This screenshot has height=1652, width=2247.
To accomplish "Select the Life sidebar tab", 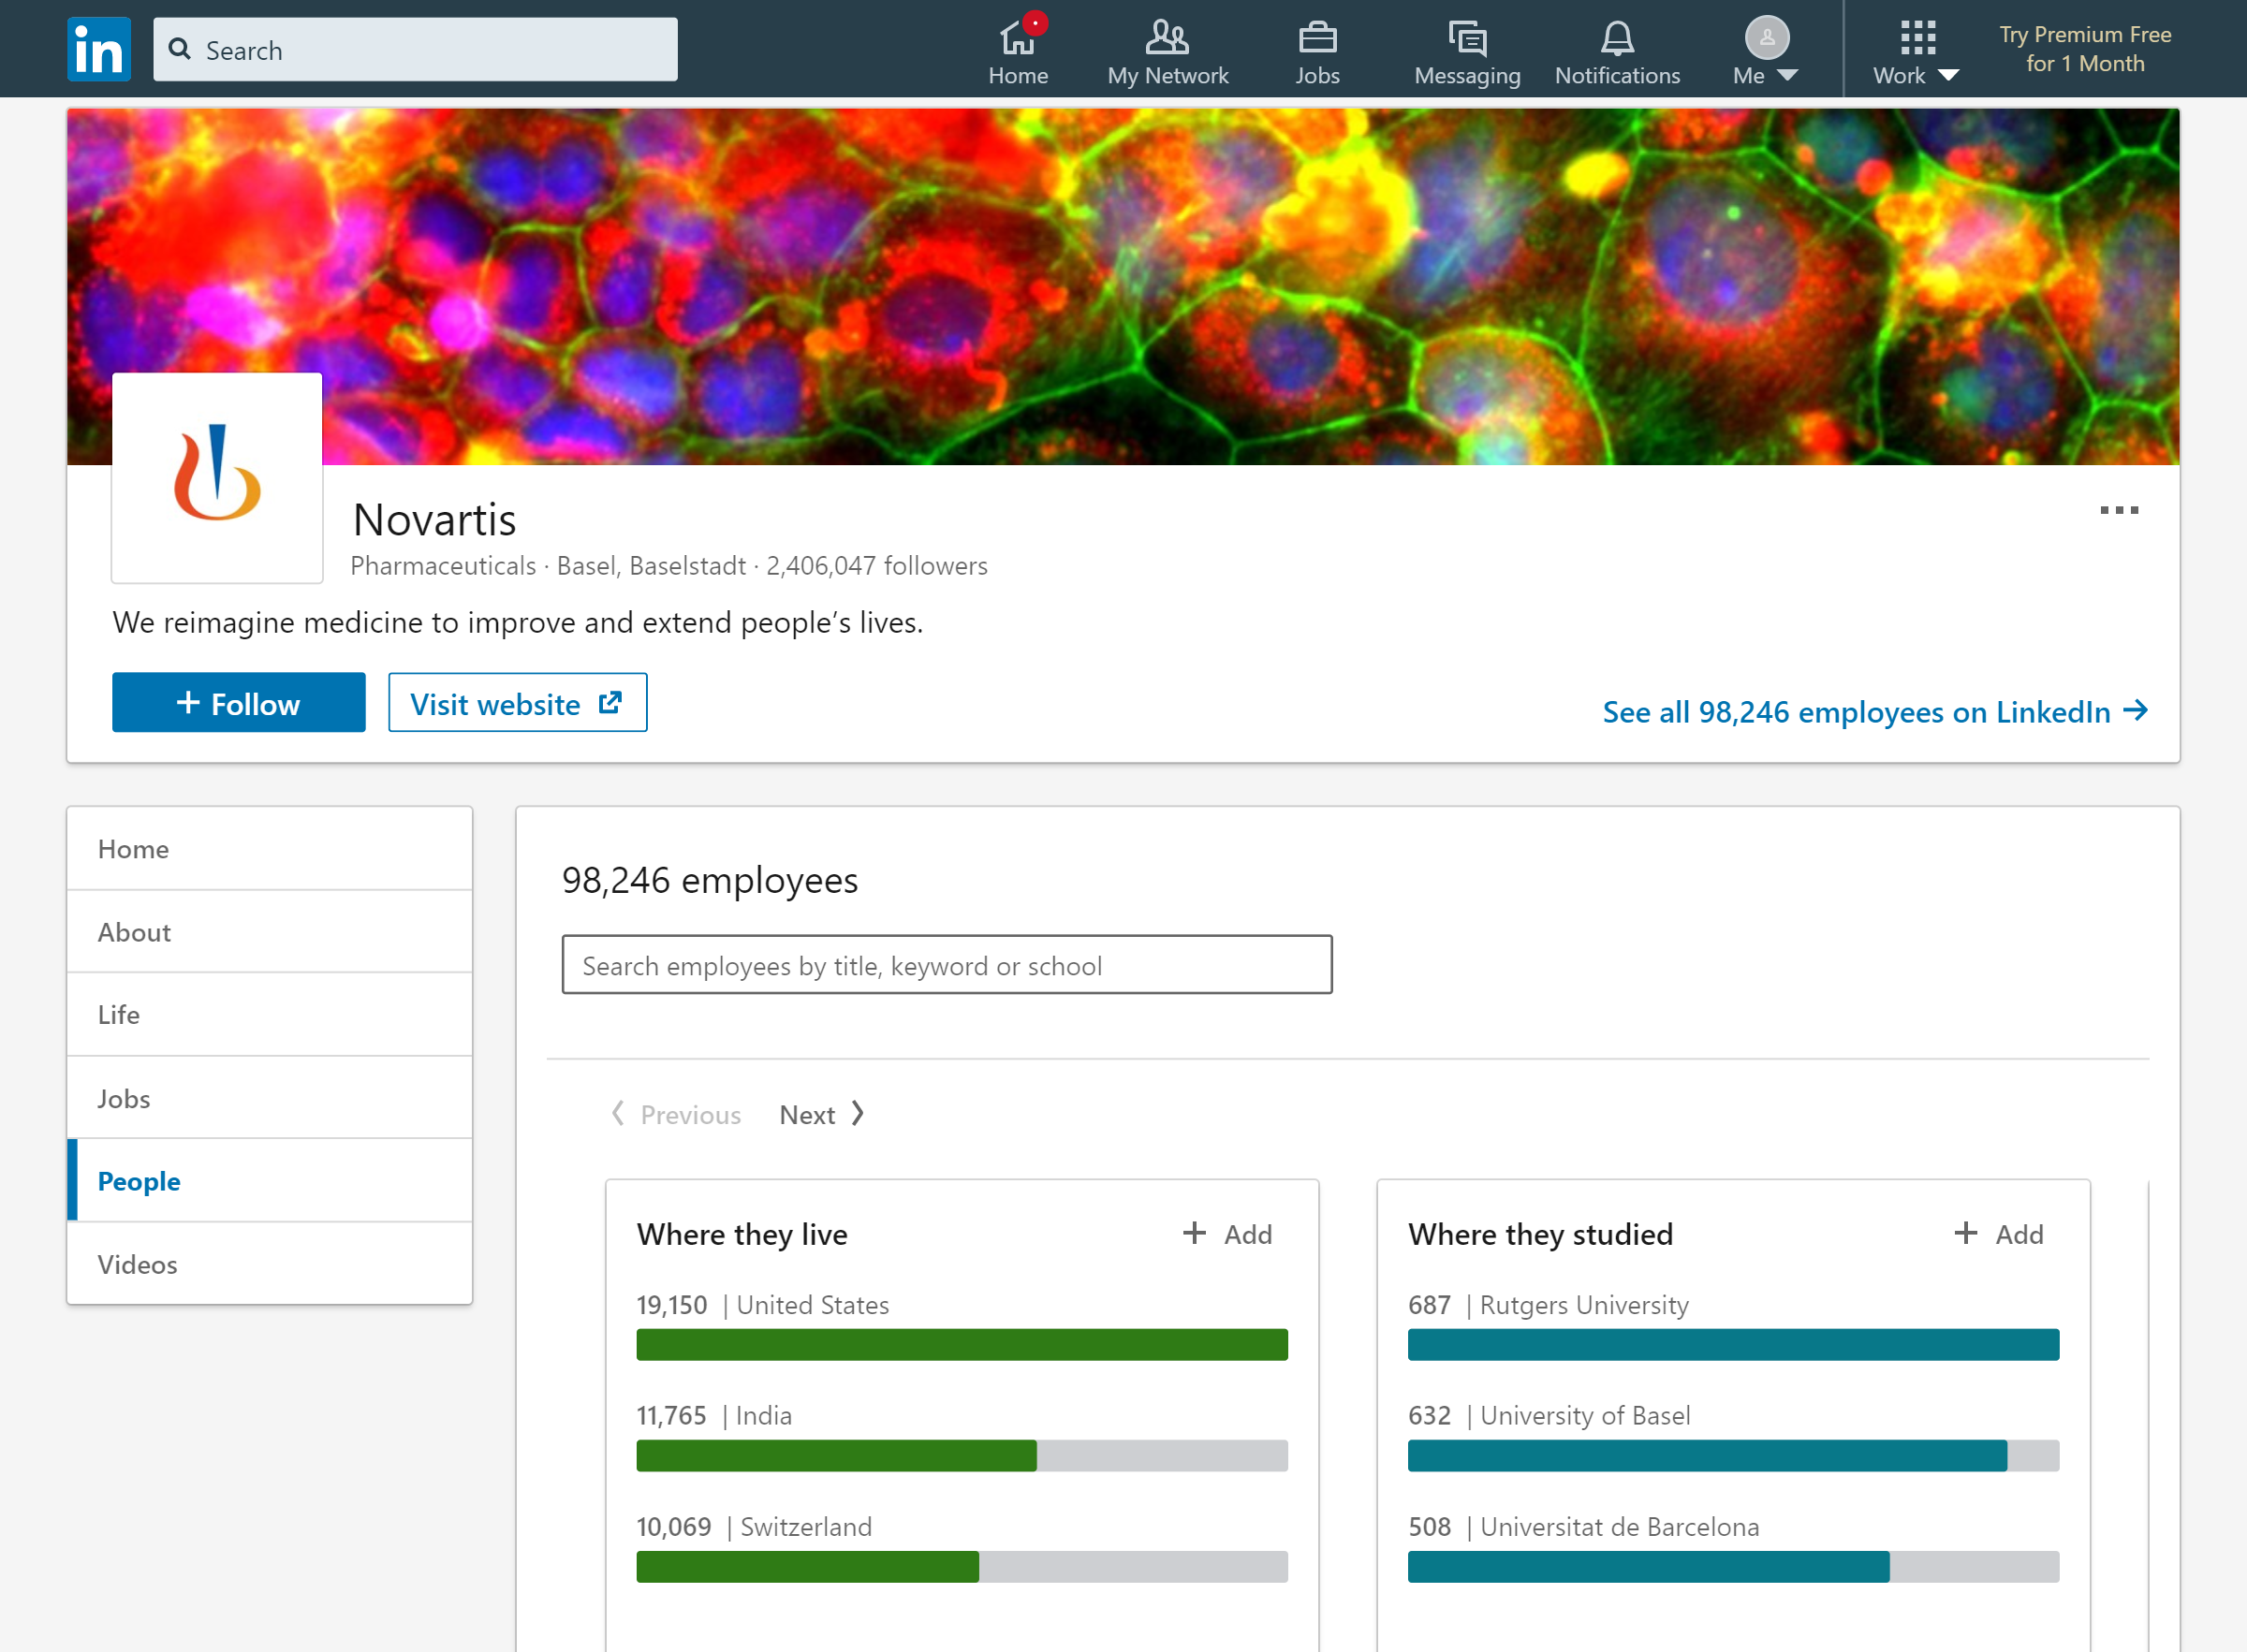I will (269, 1015).
